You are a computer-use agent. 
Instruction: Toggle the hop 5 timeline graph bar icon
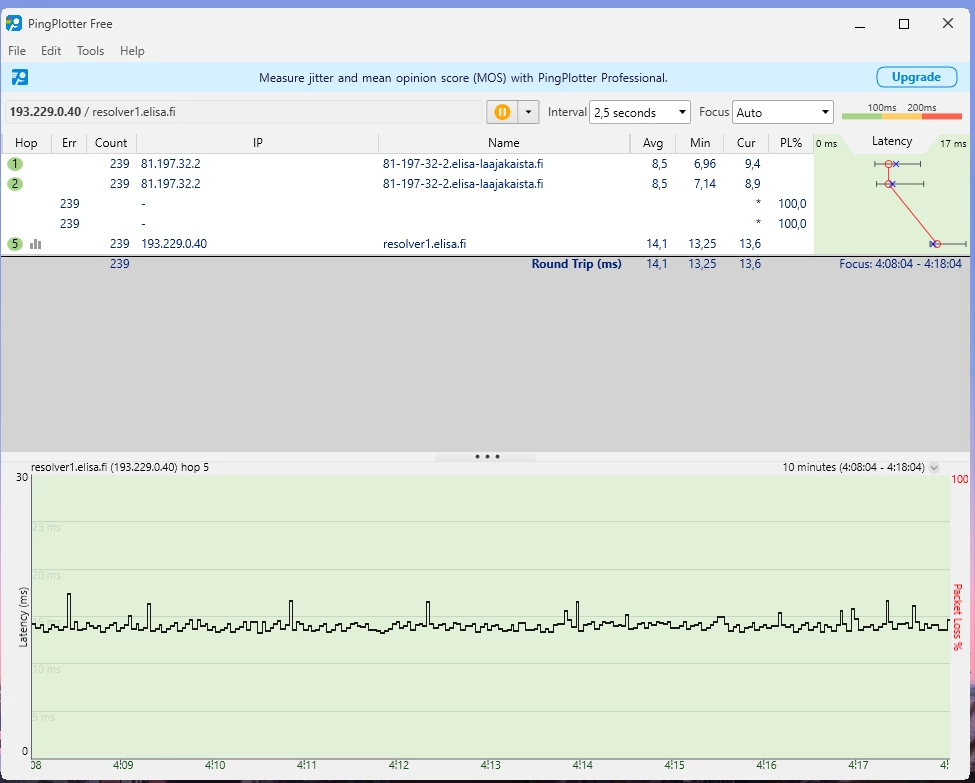click(36, 244)
